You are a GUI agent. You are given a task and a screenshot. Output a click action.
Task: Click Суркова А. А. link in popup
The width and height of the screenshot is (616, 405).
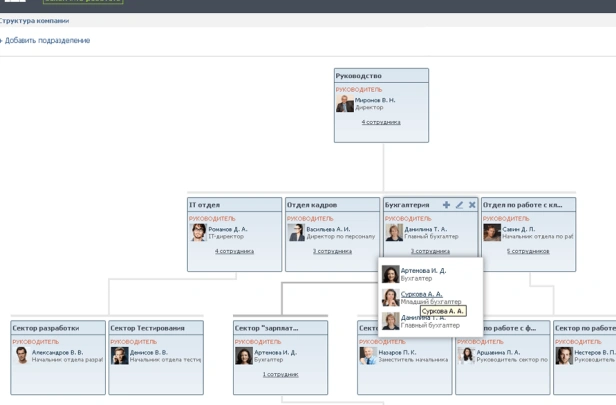422,294
